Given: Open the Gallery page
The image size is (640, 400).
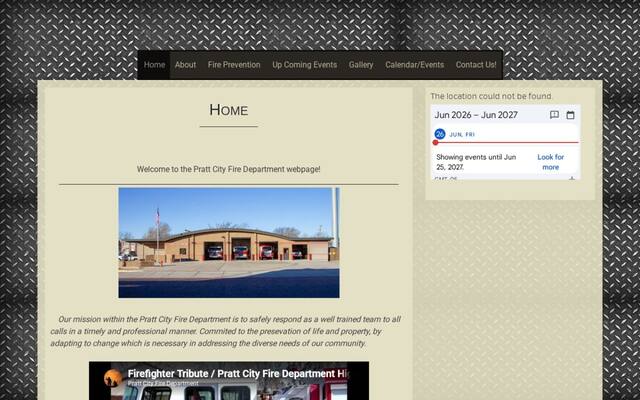Looking at the screenshot, I should coord(361,65).
